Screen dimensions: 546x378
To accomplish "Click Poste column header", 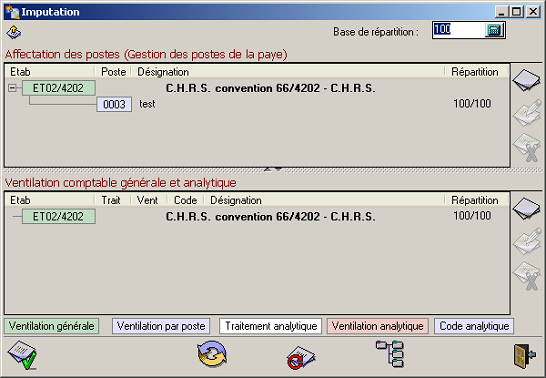I will click(113, 72).
